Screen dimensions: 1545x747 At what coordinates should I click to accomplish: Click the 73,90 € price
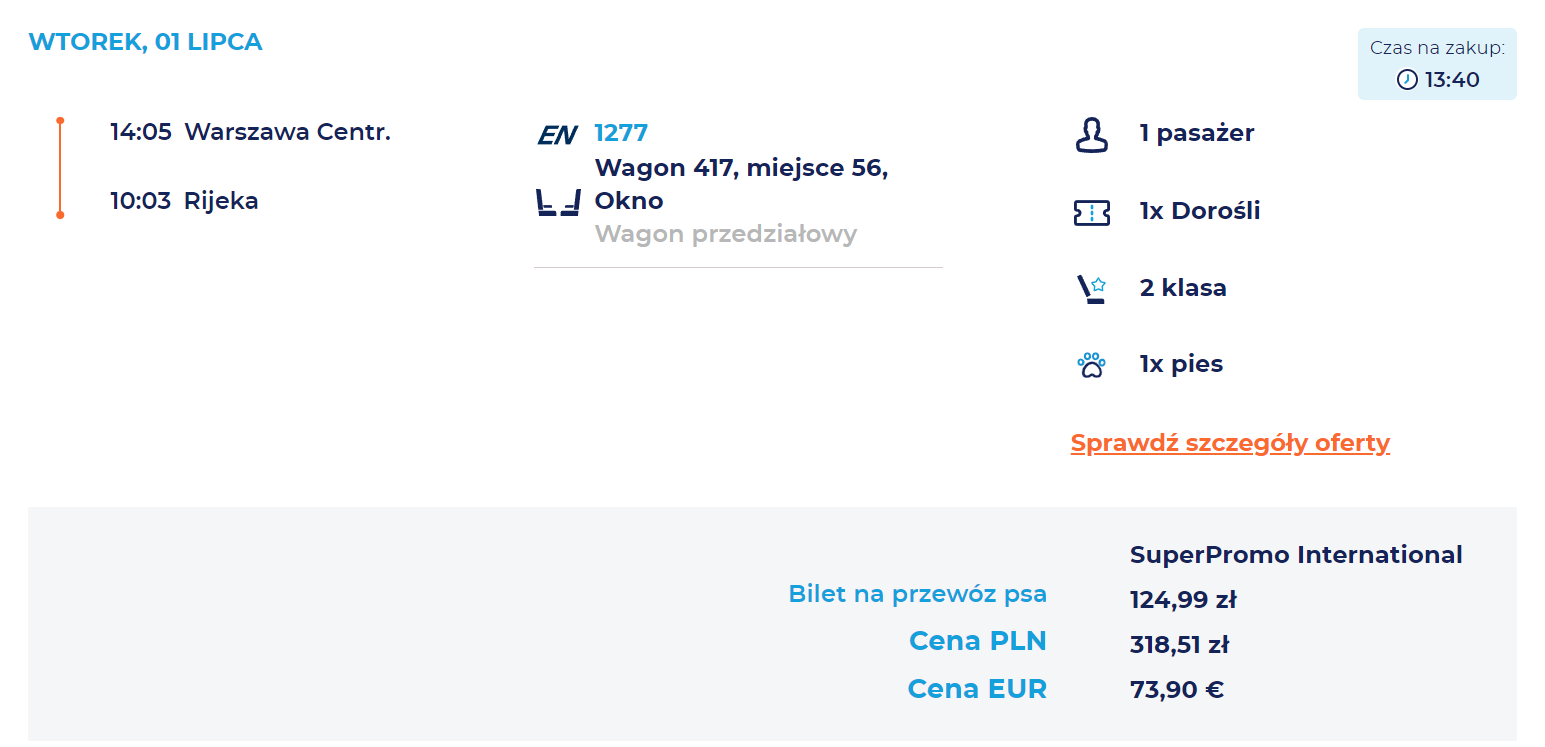[1176, 690]
